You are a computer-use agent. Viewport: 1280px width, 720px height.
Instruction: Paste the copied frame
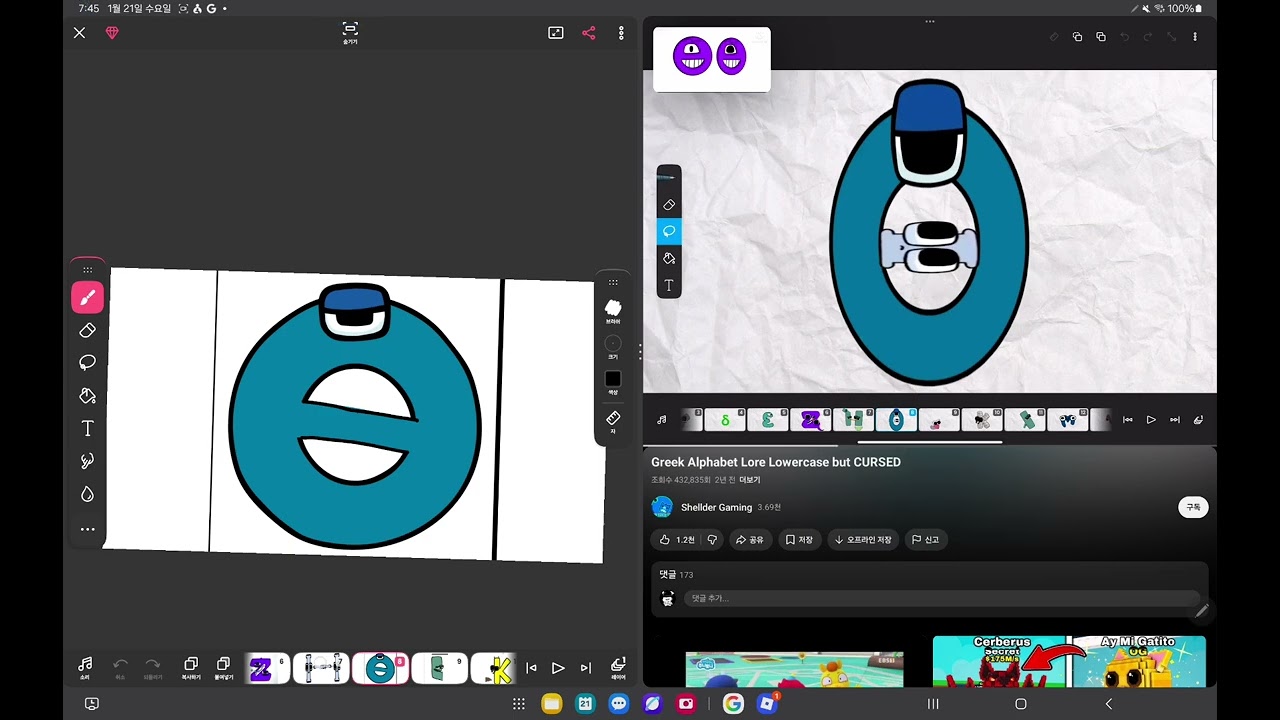(223, 667)
